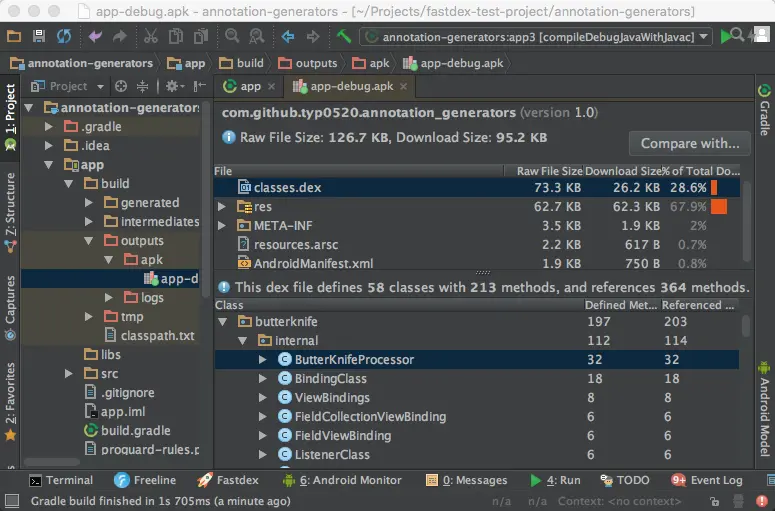Image resolution: width=775 pixels, height=511 pixels.
Task: Expand the generated folder
Action: point(88,203)
